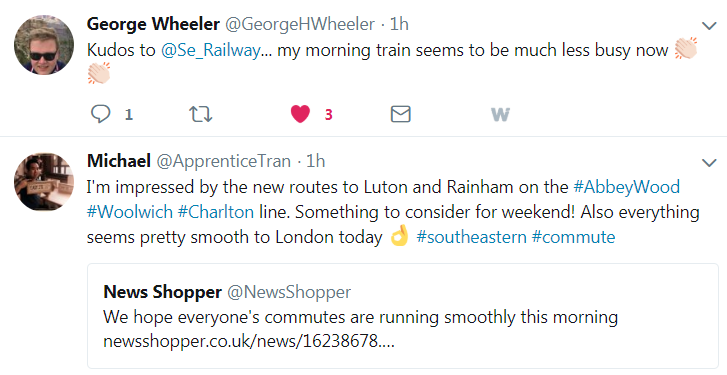View George's tweet via 1h timestamp

399,24
